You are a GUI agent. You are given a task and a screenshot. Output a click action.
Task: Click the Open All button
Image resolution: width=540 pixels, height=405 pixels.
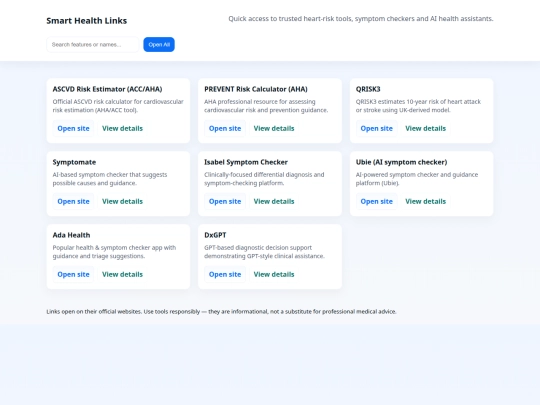click(x=159, y=44)
